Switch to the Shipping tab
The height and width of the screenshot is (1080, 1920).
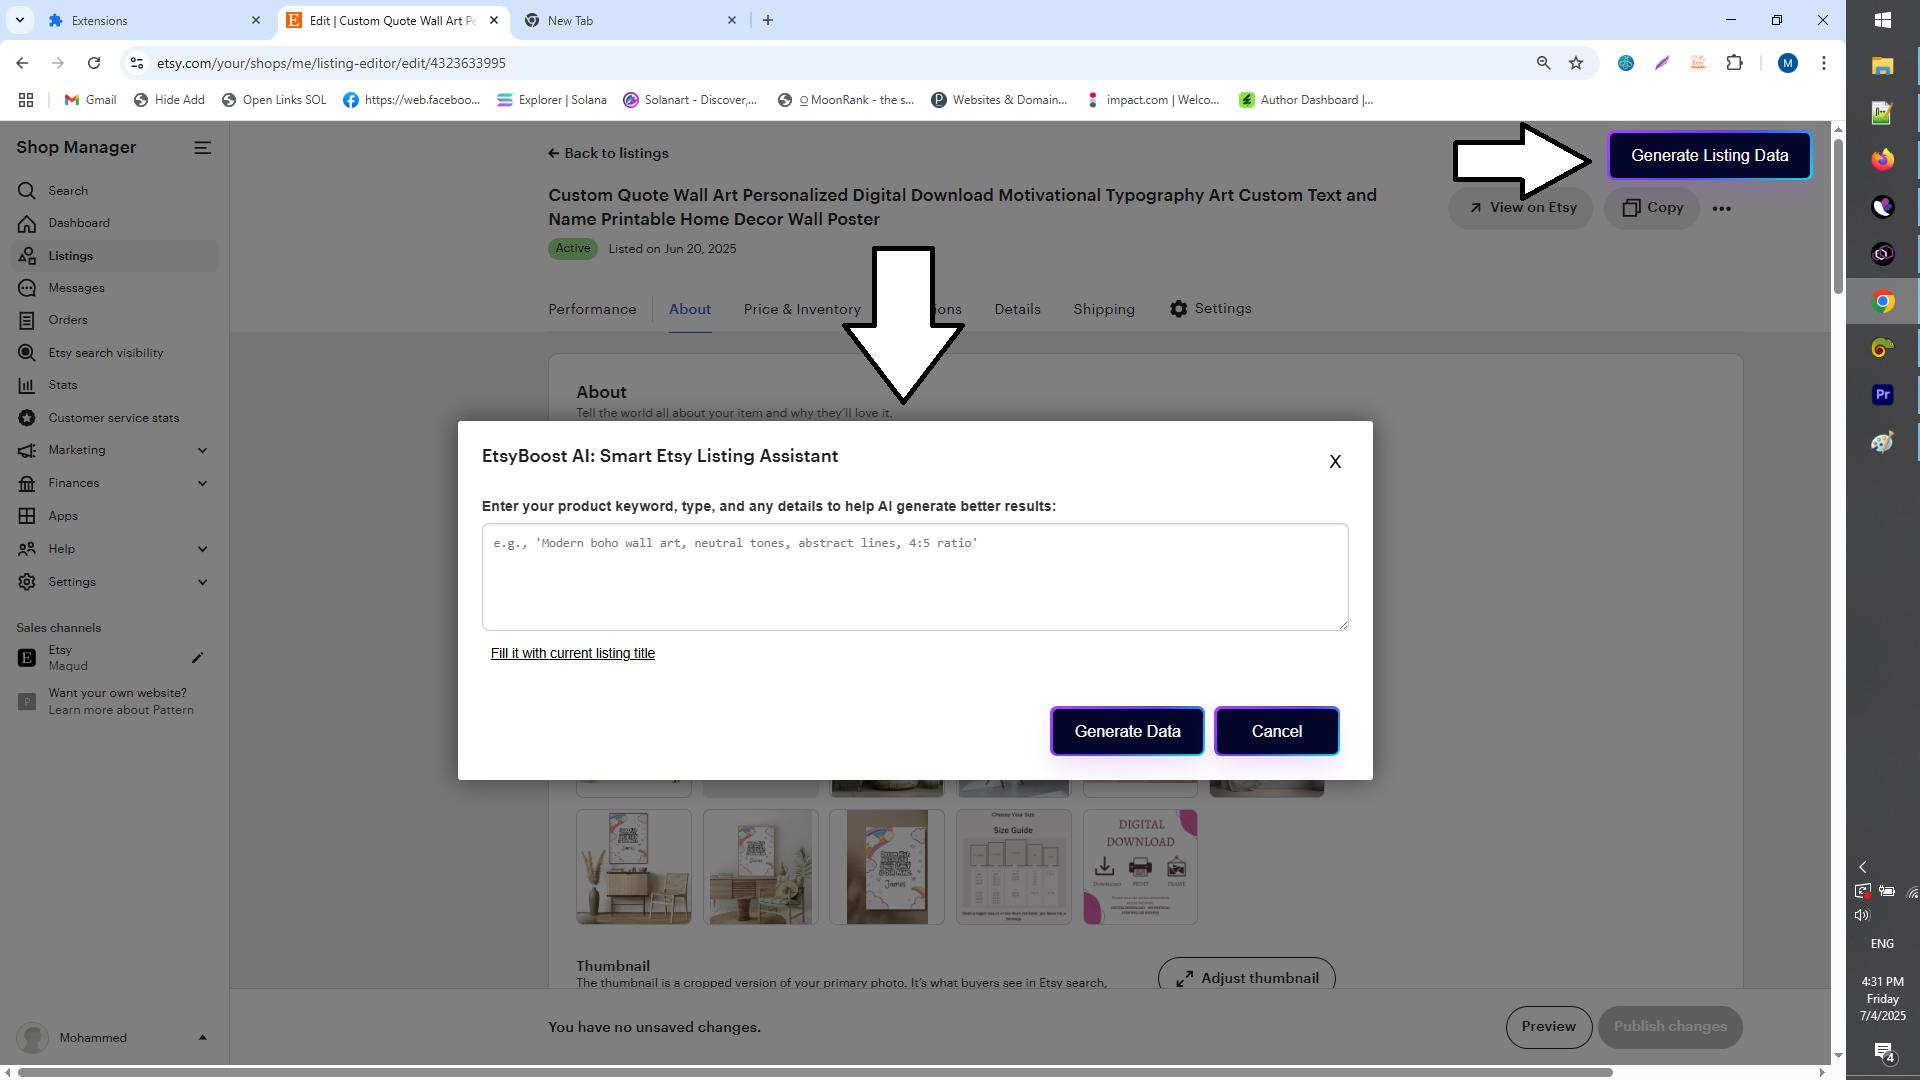tap(1104, 310)
